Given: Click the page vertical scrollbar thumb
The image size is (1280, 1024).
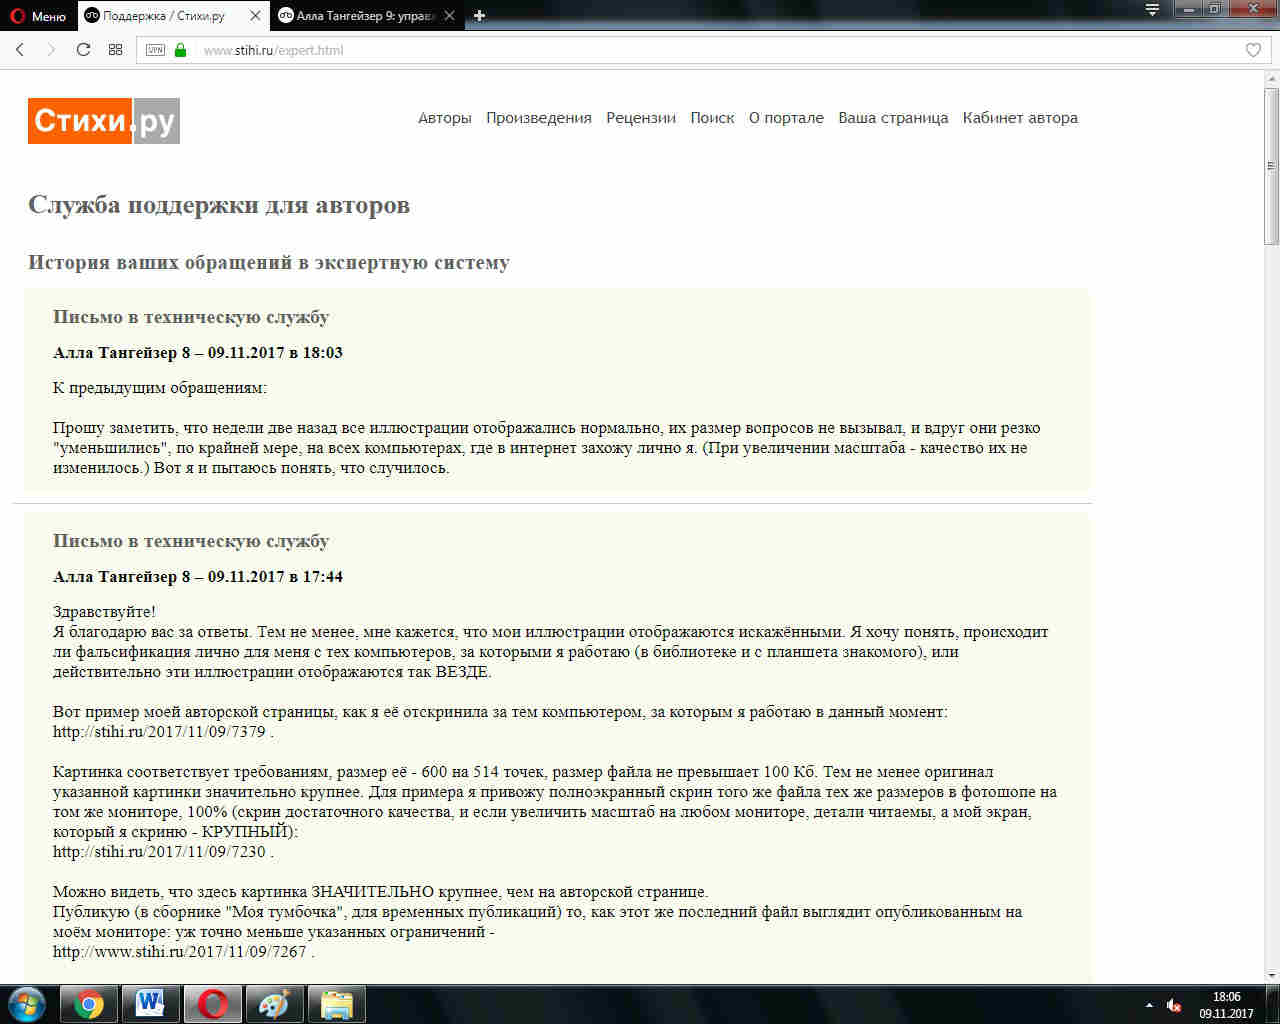Looking at the screenshot, I should pos(1271,165).
